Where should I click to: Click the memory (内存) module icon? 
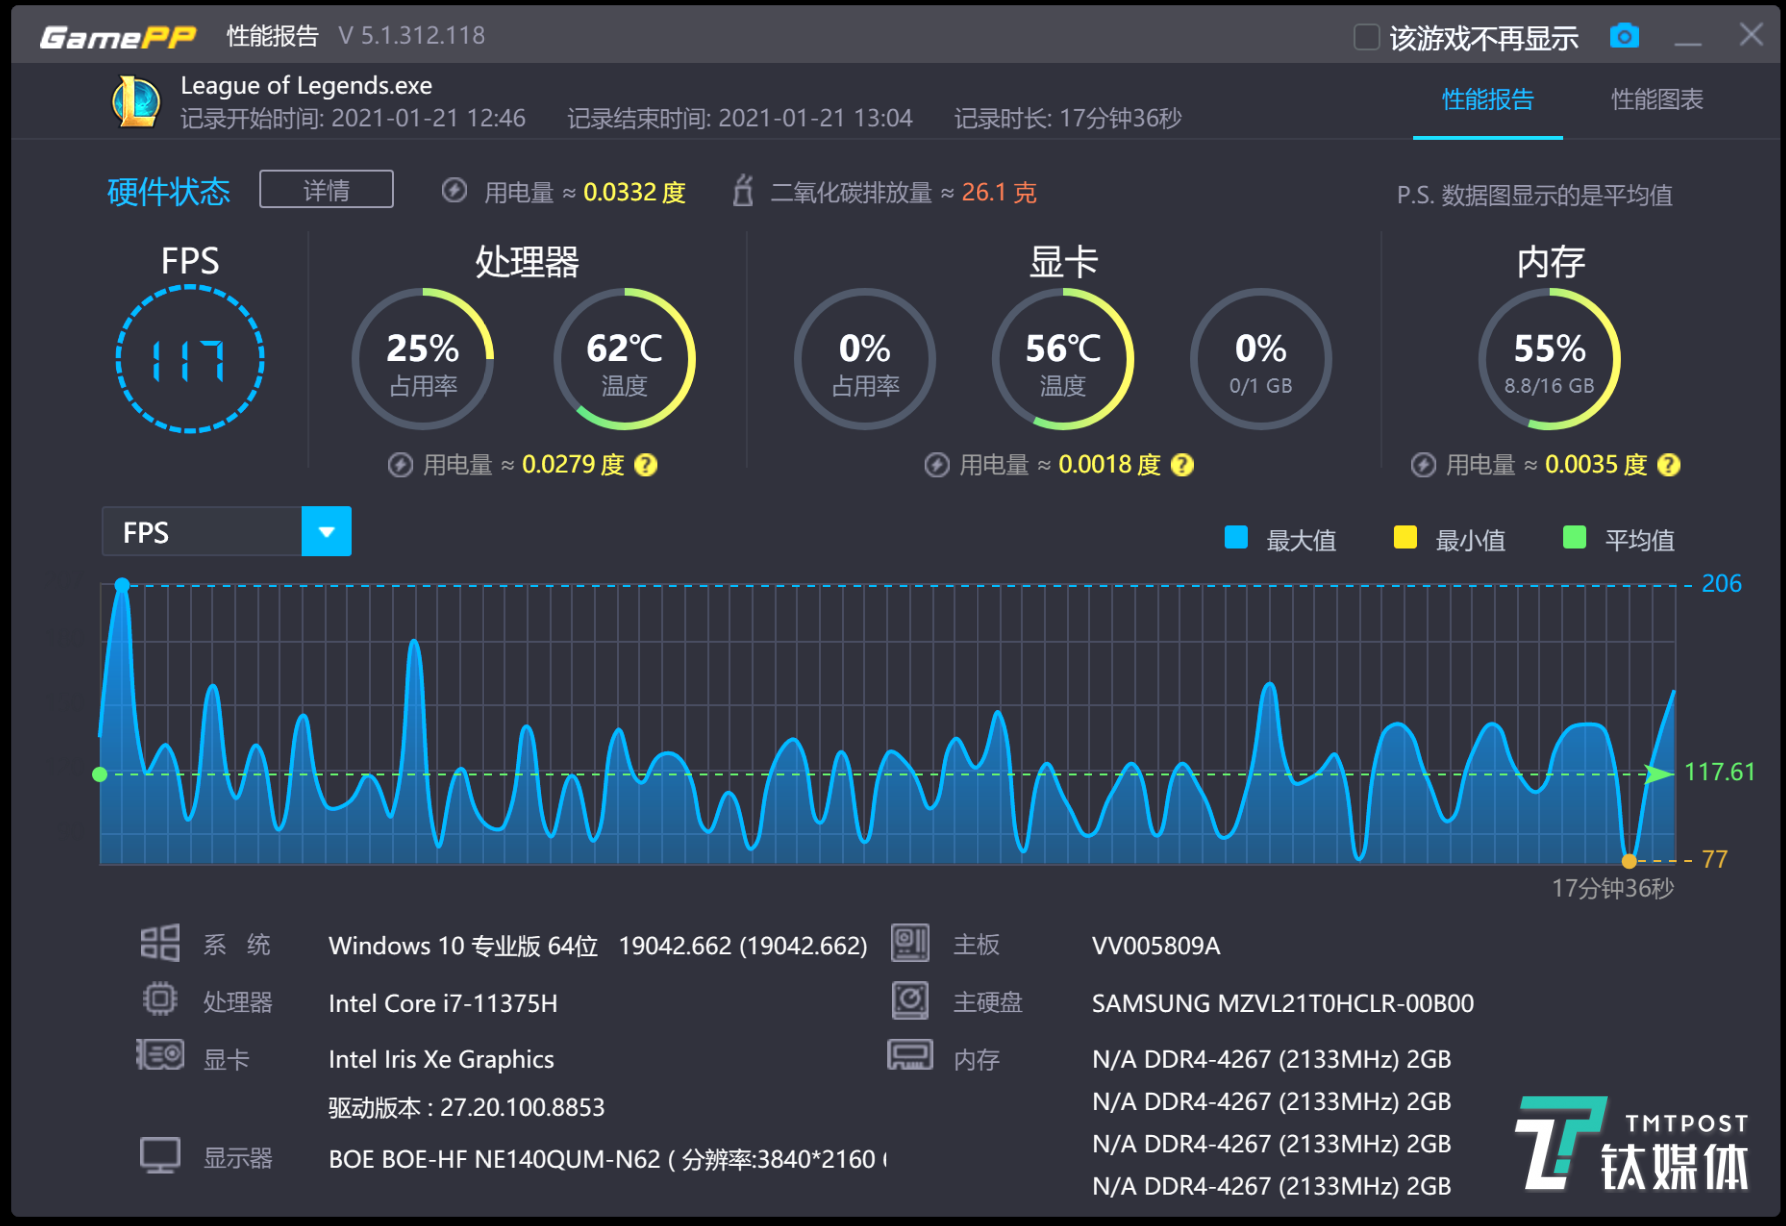coord(910,1055)
